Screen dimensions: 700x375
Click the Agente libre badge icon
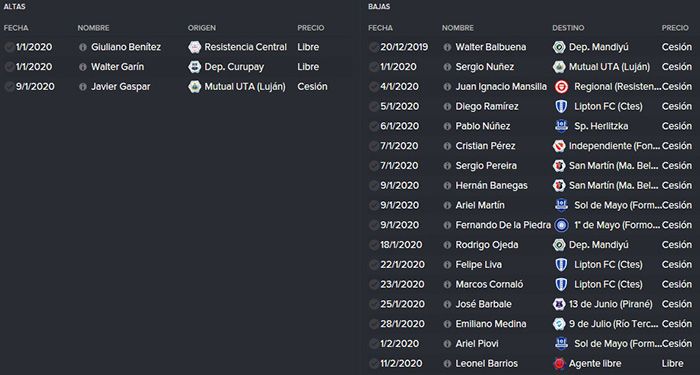(x=559, y=363)
